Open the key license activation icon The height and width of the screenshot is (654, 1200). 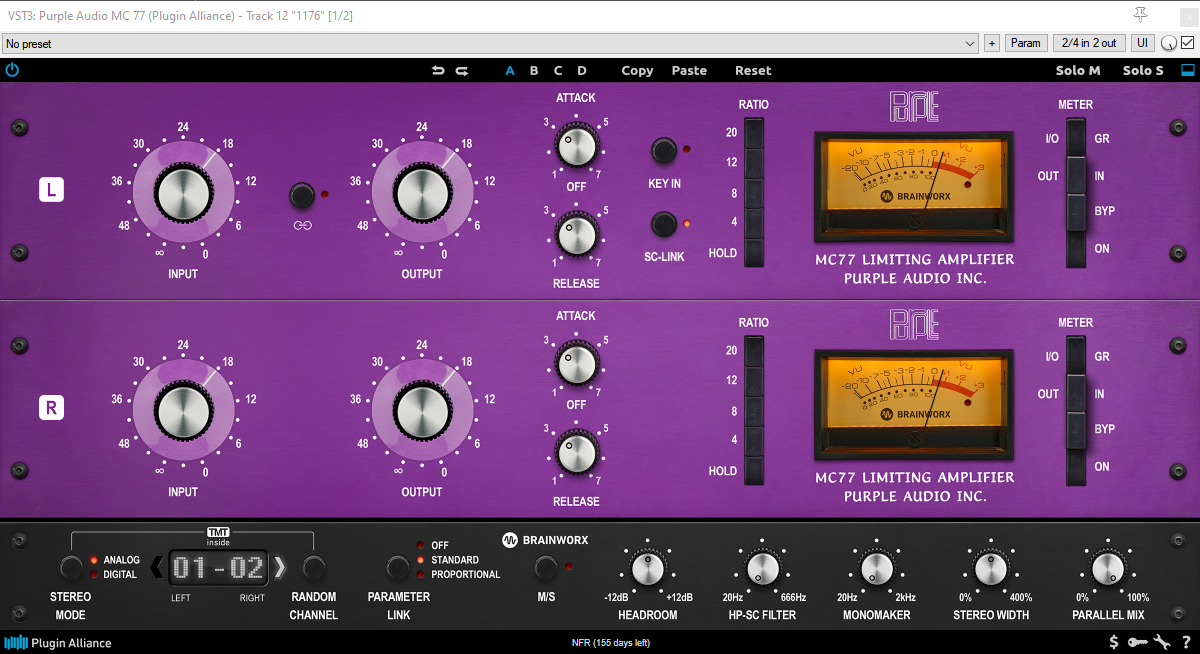[1138, 642]
